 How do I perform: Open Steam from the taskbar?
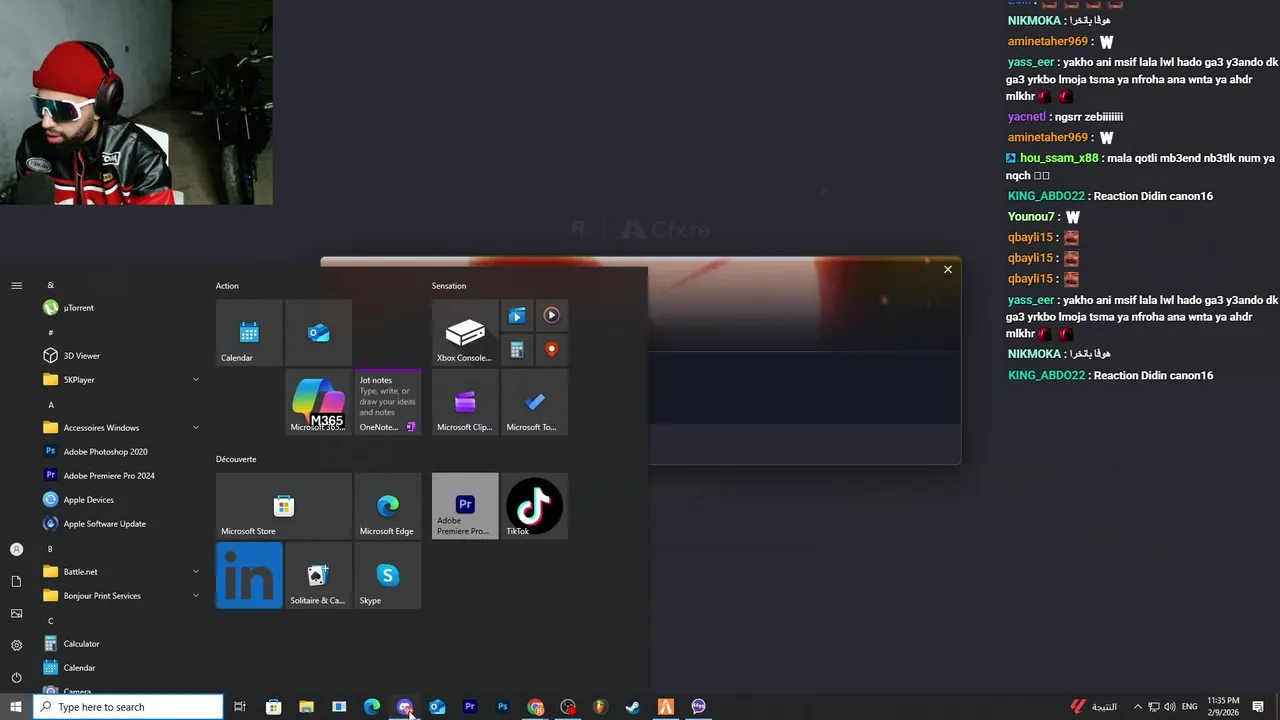click(633, 707)
